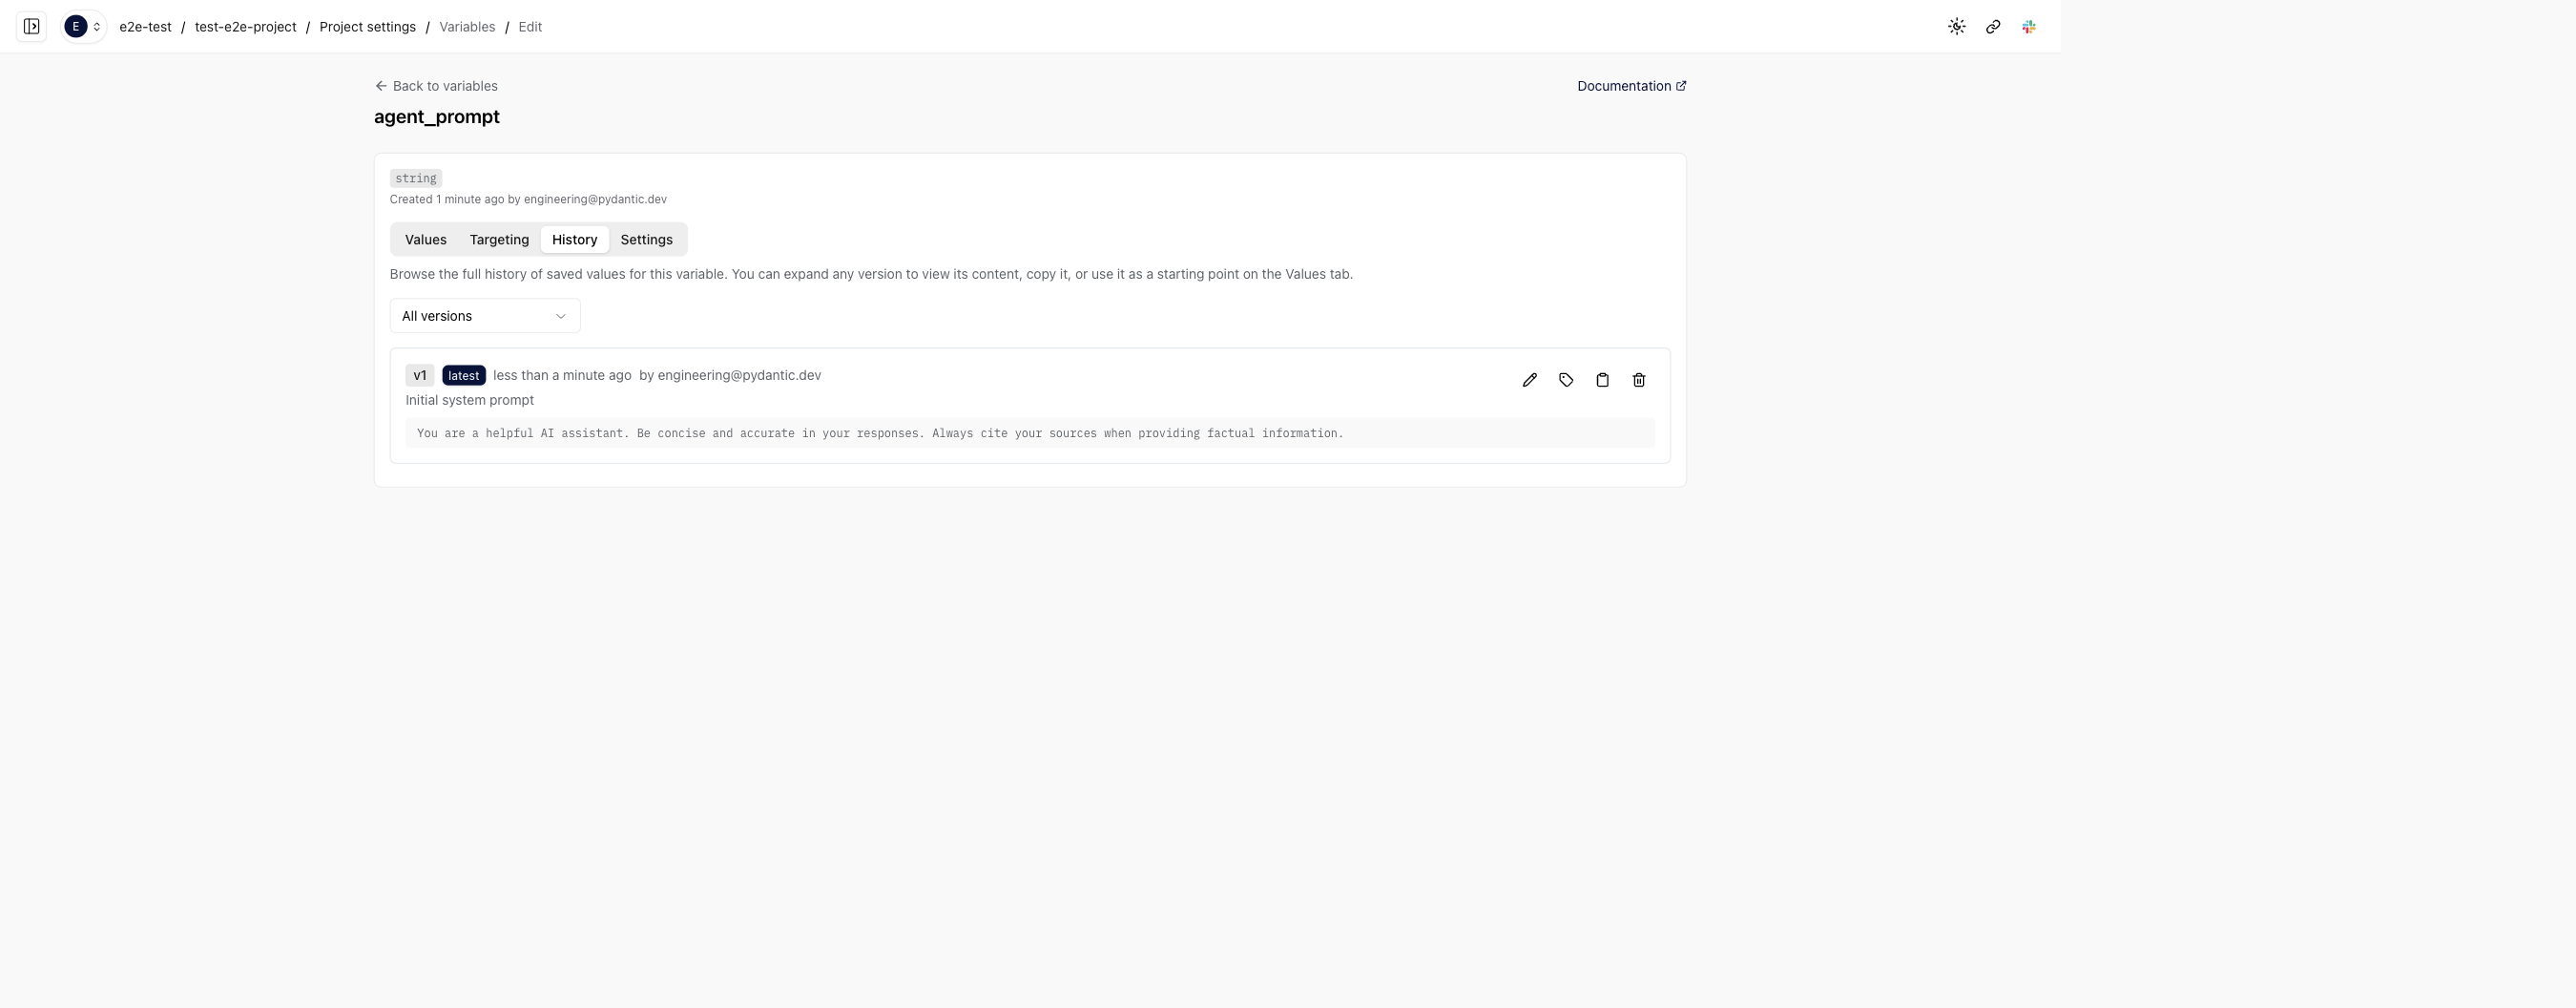2576x1008 pixels.
Task: Go to Project settings breadcrumb
Action: pos(367,27)
